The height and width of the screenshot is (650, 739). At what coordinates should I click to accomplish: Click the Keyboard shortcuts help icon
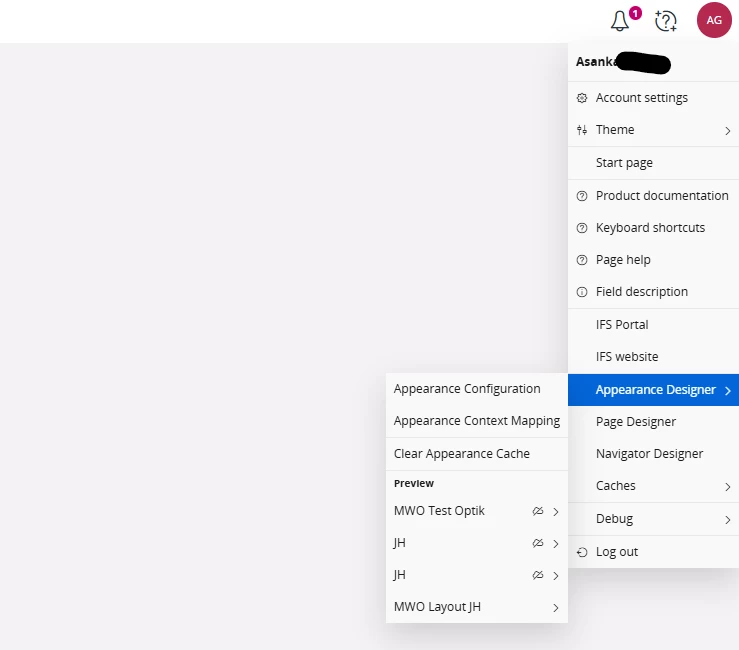point(582,228)
